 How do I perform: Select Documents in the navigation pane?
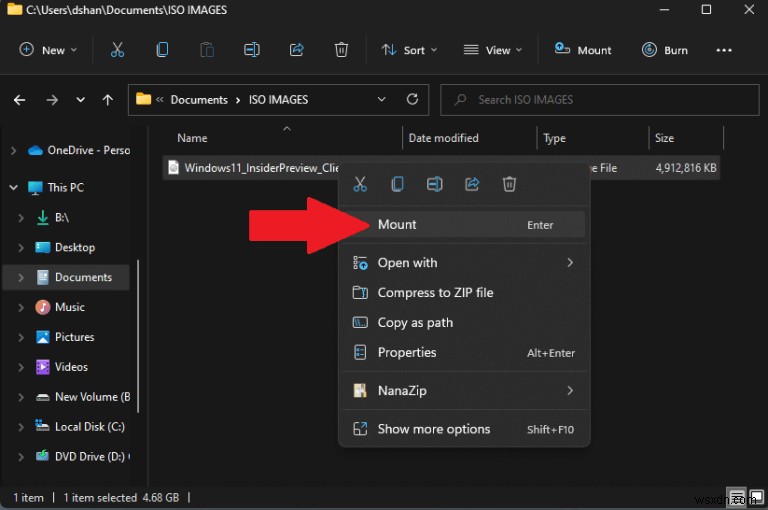point(67,277)
